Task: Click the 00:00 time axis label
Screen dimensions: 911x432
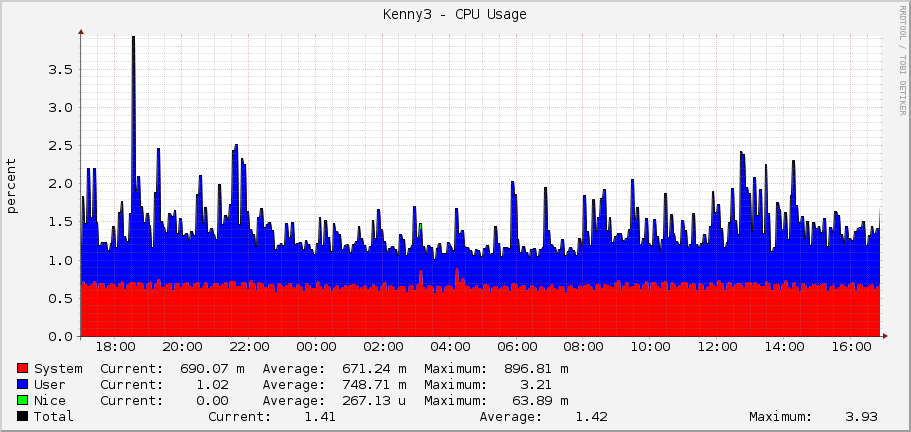Action: coord(316,347)
